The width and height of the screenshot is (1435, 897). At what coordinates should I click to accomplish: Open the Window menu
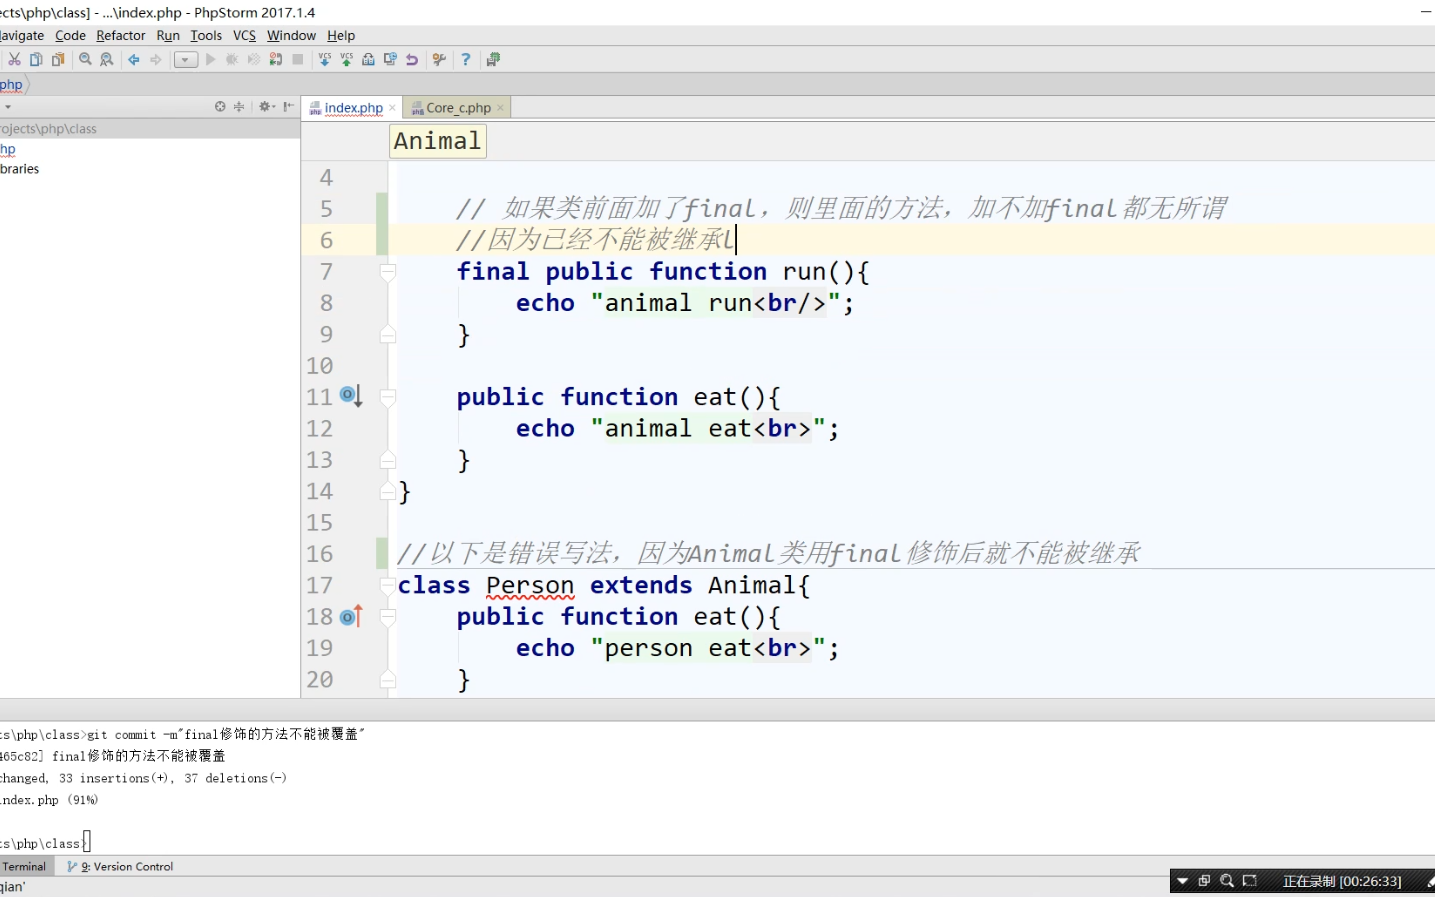(x=291, y=35)
